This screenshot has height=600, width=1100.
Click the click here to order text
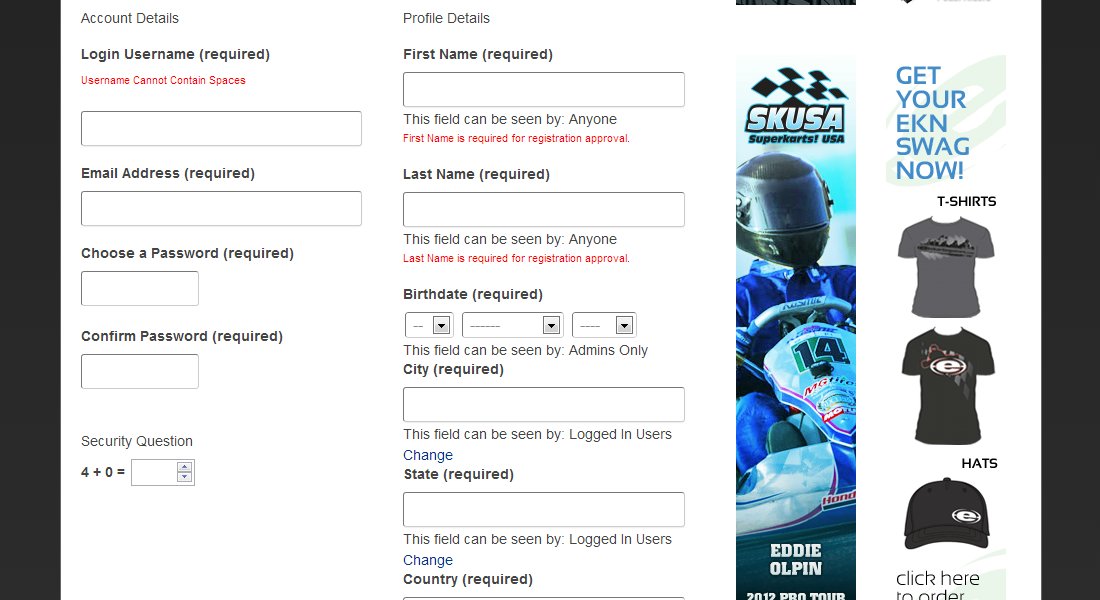(x=937, y=587)
